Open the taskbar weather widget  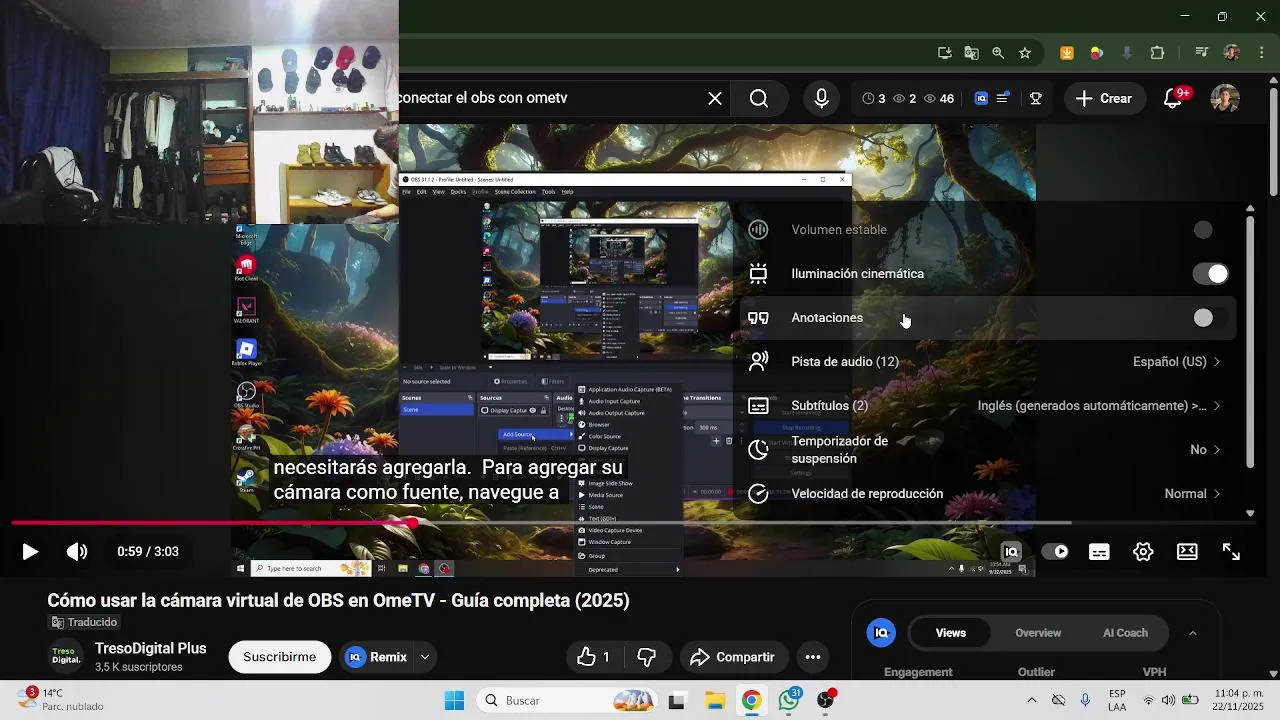(x=60, y=699)
